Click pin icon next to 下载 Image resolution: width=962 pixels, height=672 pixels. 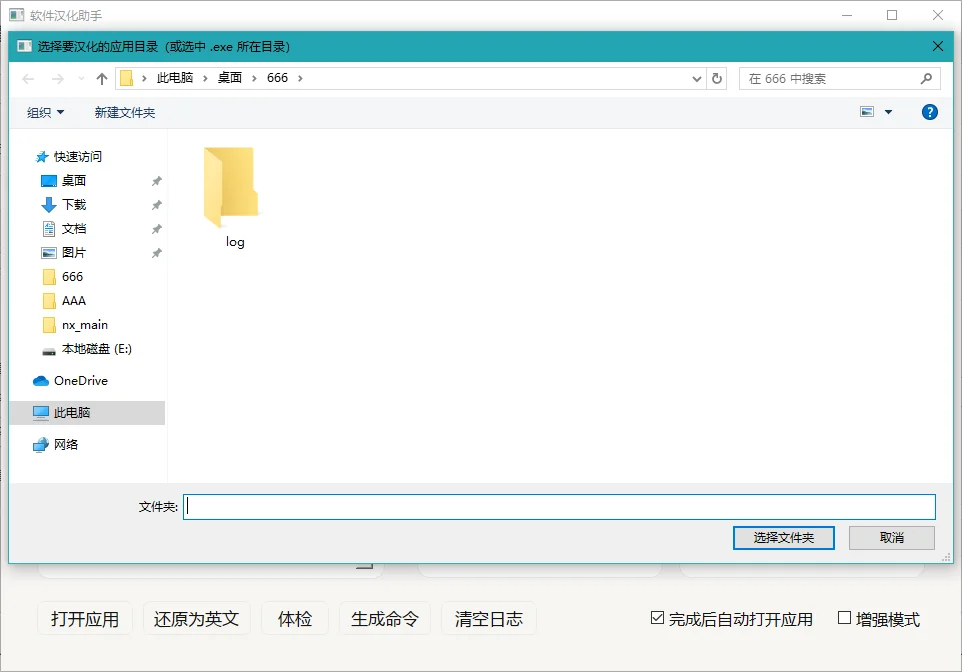point(156,205)
